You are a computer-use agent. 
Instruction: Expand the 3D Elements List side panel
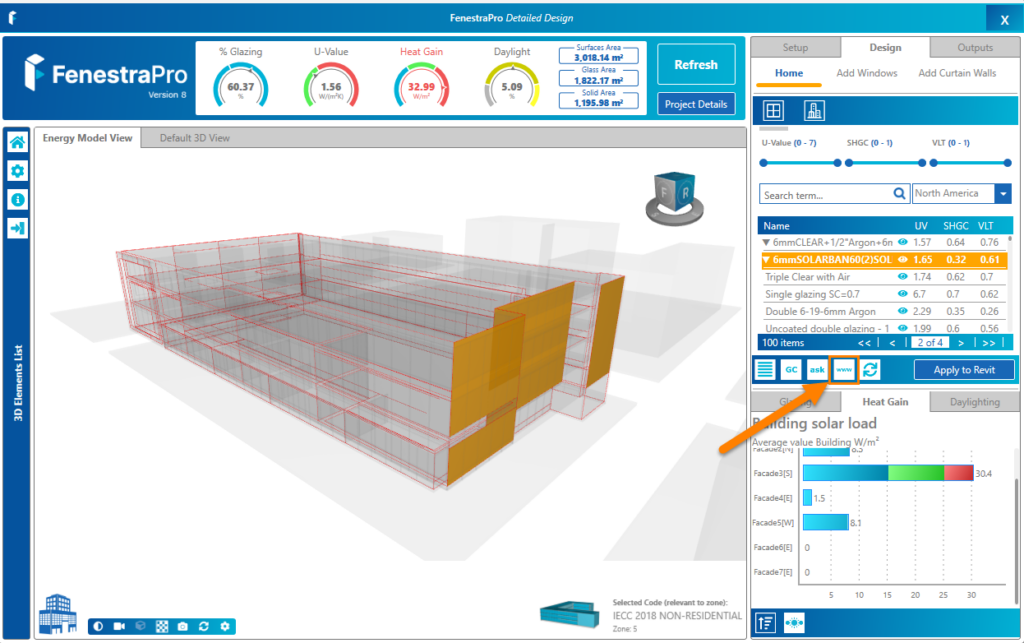point(18,383)
